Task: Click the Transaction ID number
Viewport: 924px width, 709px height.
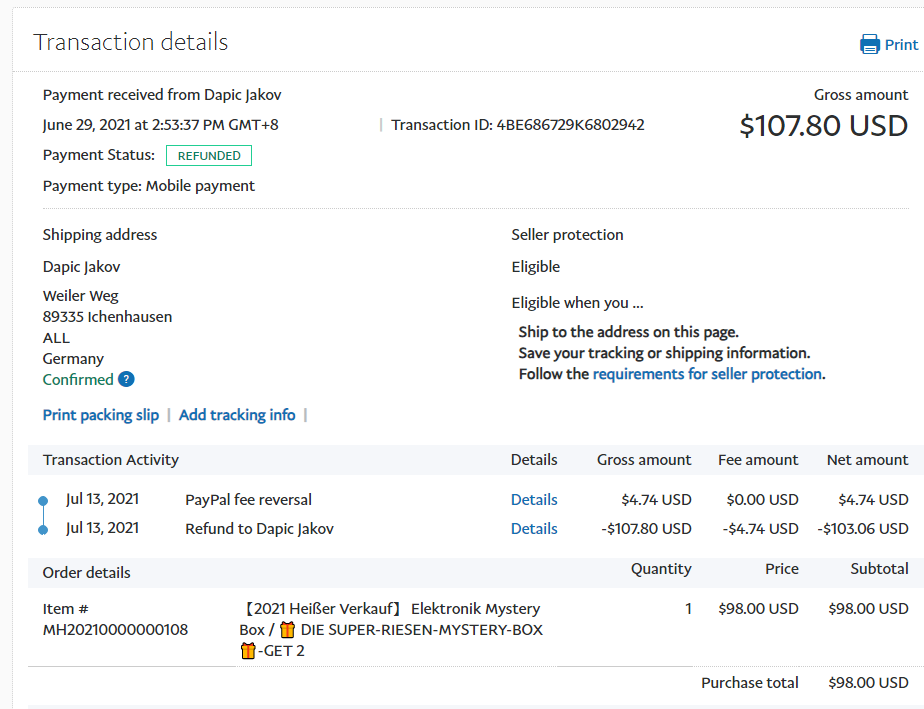Action: pos(570,125)
